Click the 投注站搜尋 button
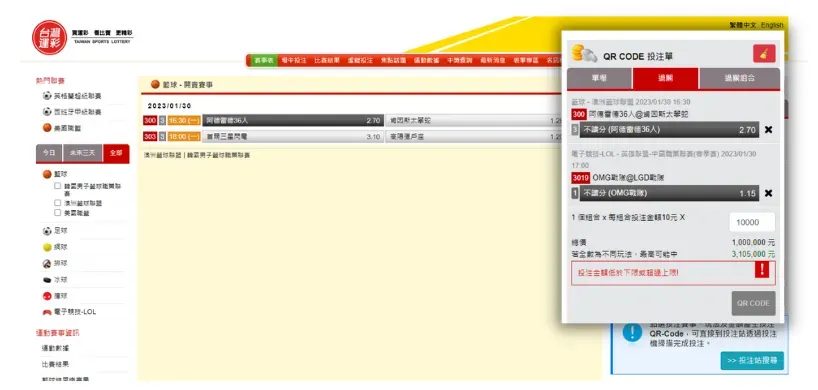Image resolution: width=818 pixels, height=390 pixels. (752, 361)
